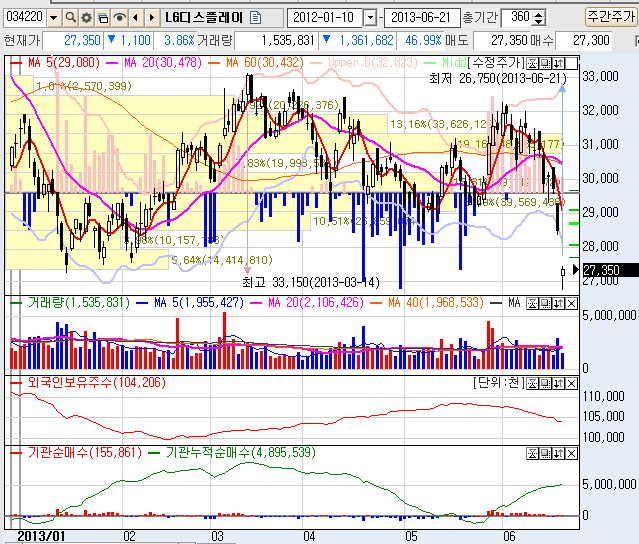
Task: Maximize the price chart panel
Action: [x=546, y=63]
